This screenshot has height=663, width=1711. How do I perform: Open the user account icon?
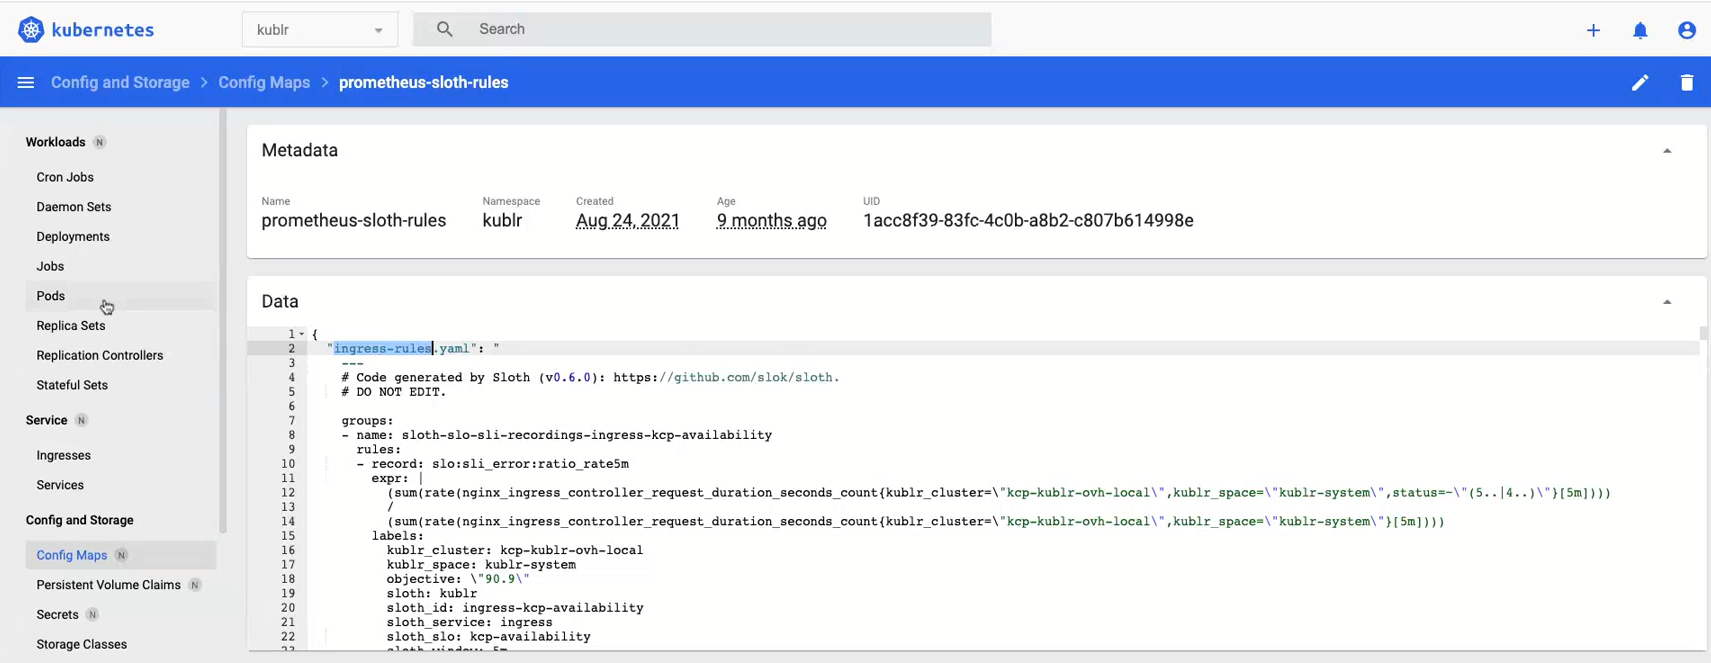click(1686, 30)
